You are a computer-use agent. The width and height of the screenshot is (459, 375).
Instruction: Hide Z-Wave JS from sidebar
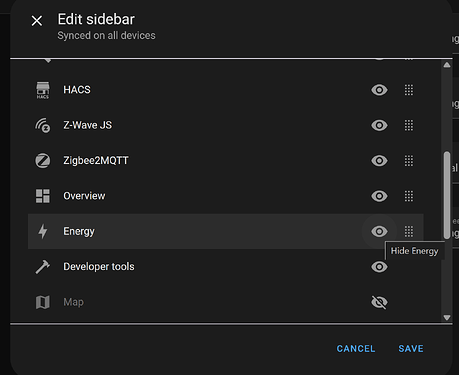tap(379, 125)
